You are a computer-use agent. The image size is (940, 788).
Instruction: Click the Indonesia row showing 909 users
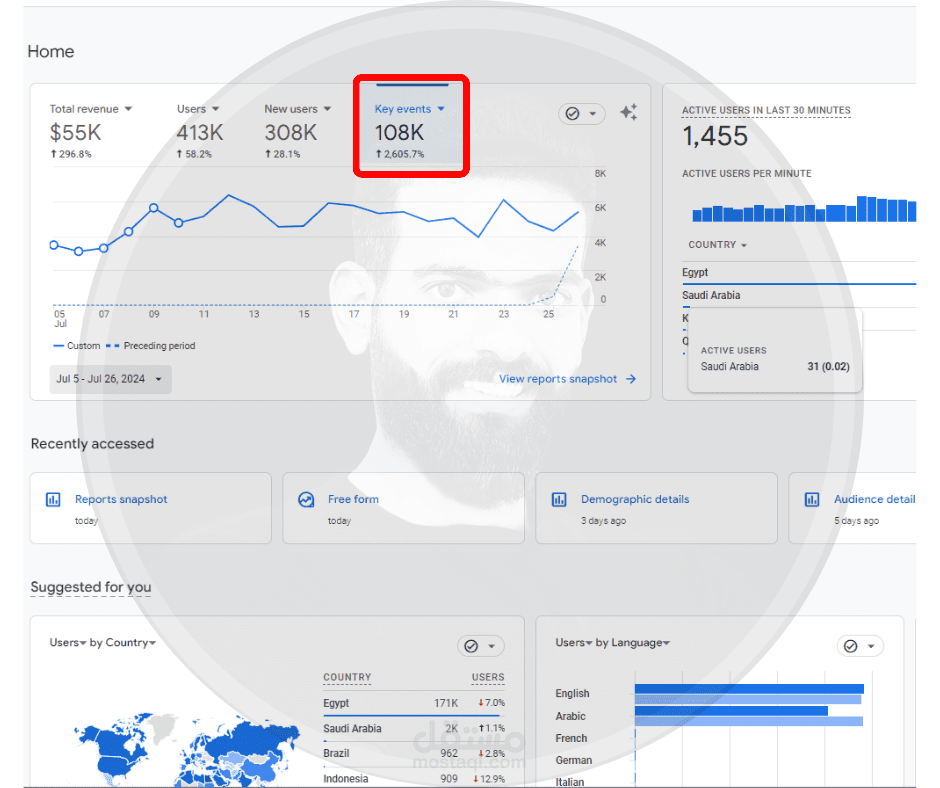[x=414, y=778]
